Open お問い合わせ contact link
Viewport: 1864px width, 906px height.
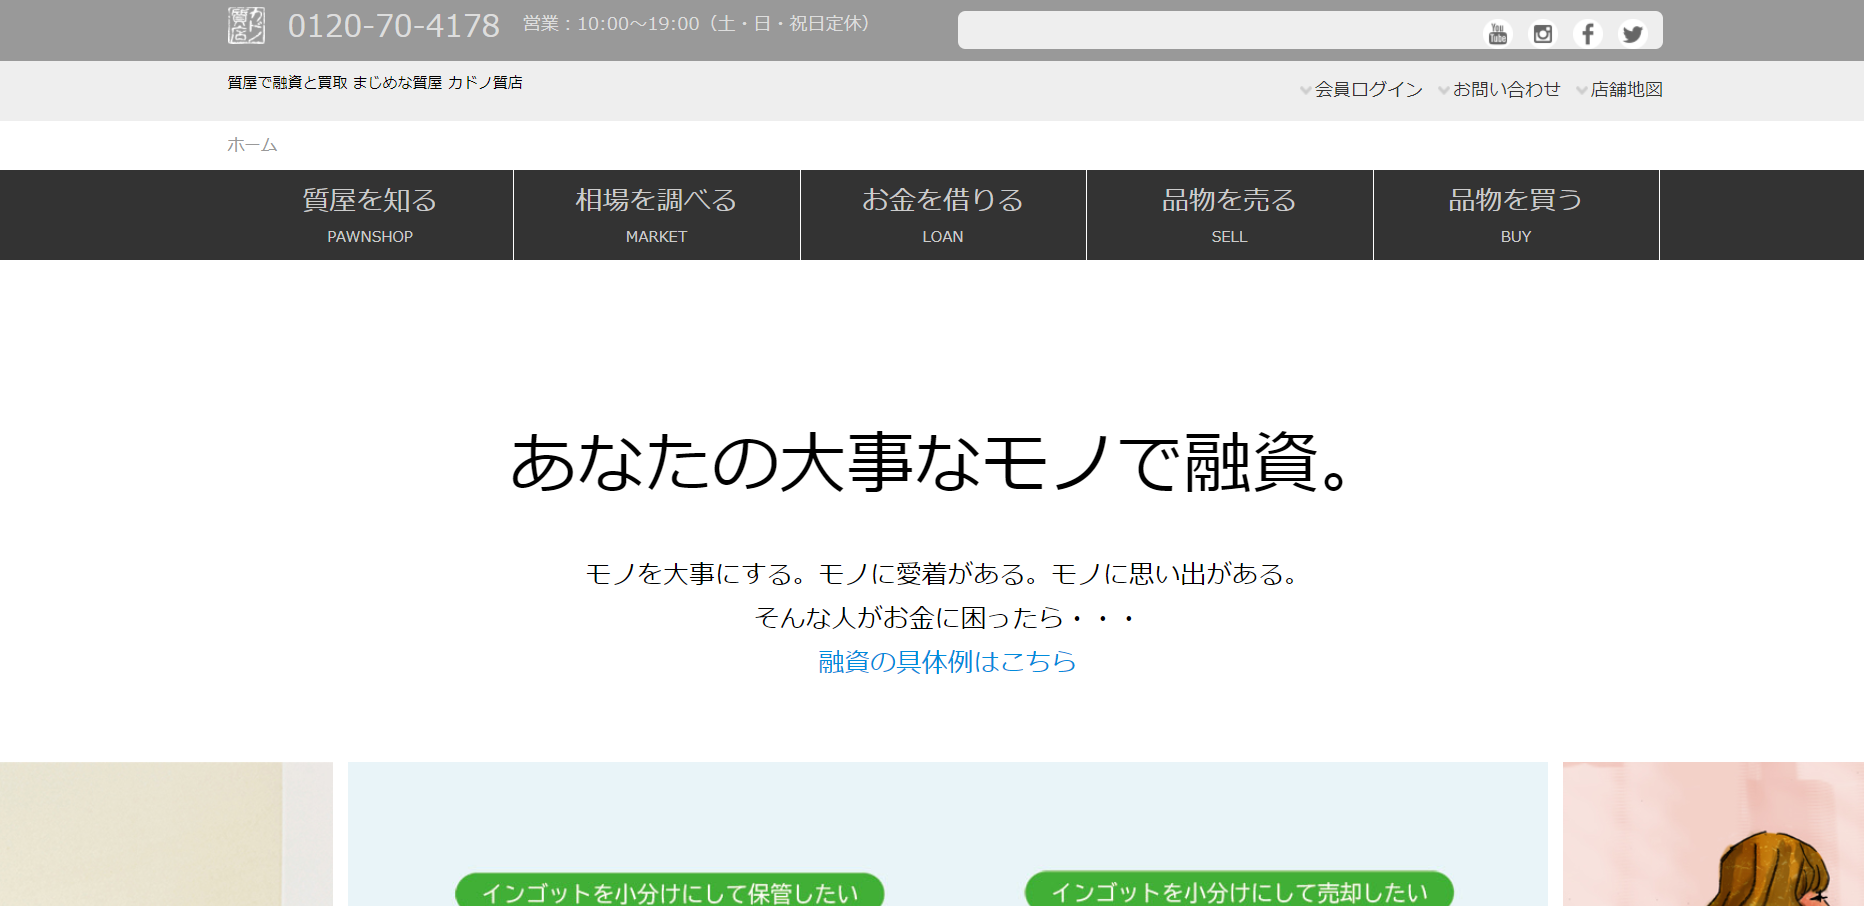coord(1499,90)
